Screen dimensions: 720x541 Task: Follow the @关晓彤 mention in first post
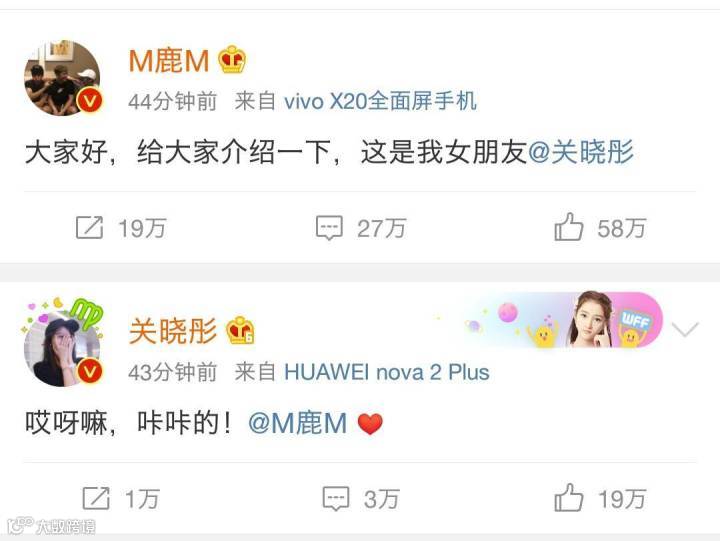(x=581, y=152)
